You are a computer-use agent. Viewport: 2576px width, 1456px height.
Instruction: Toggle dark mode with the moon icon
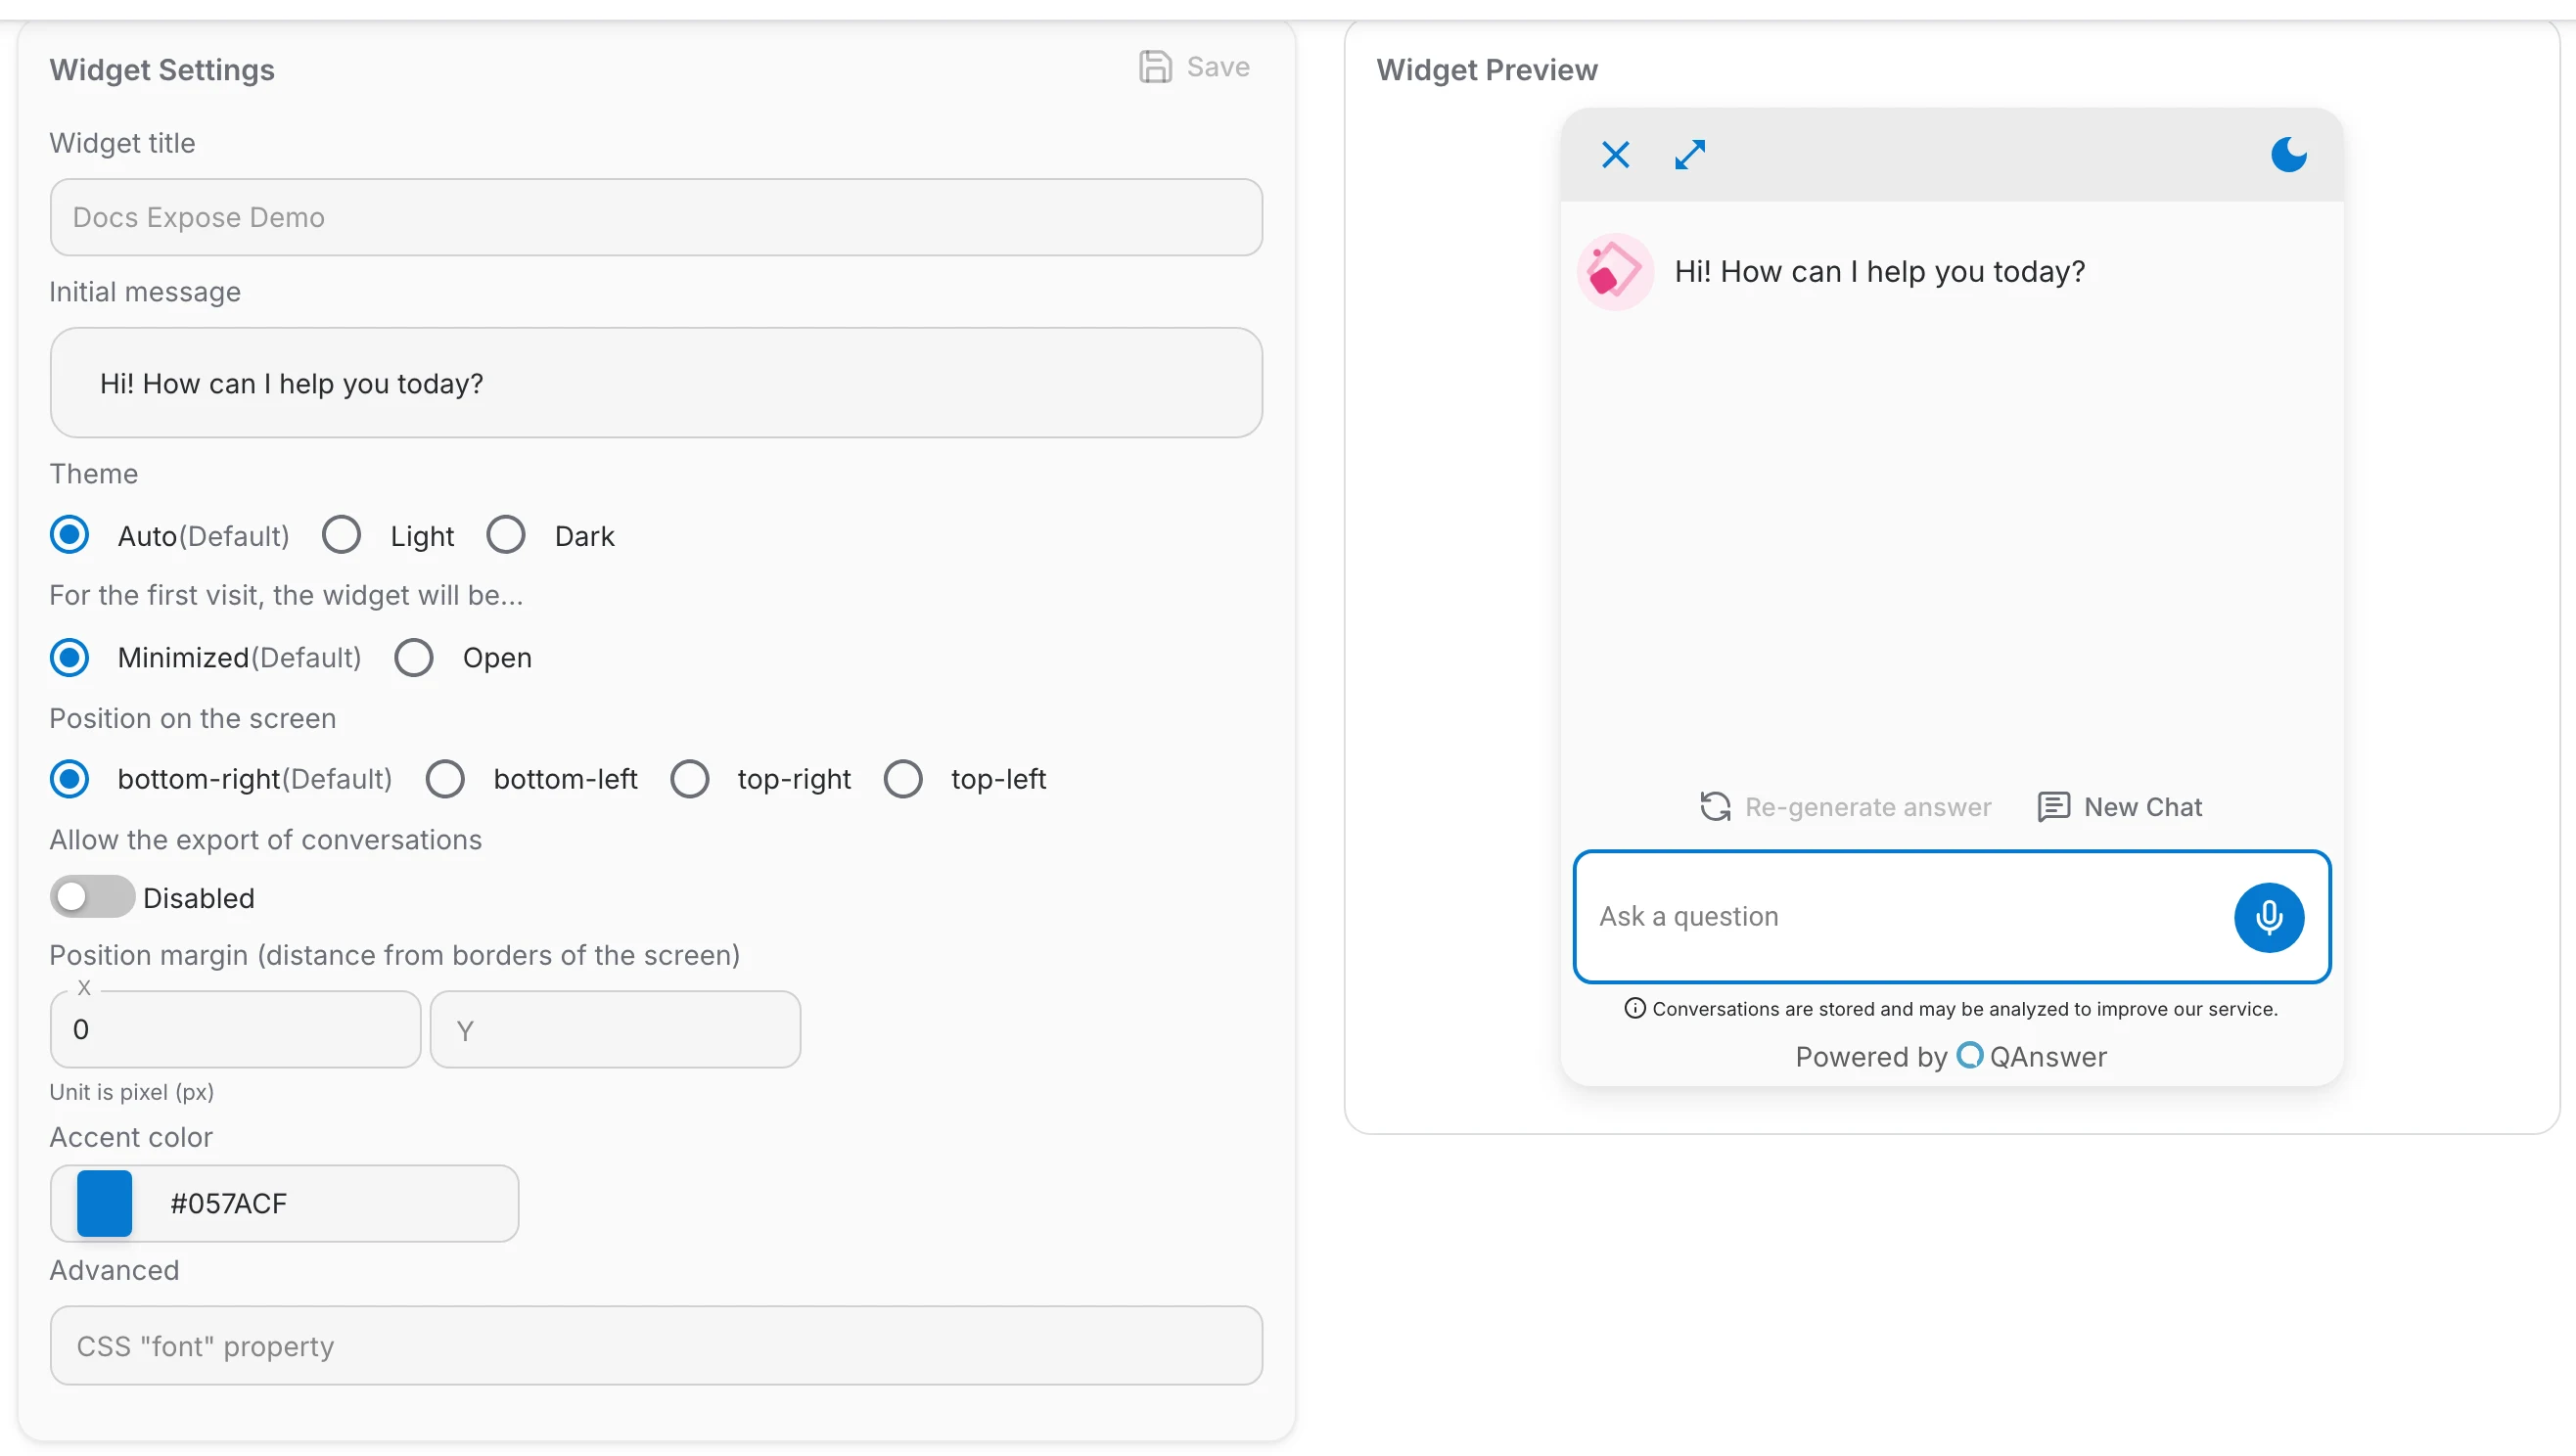point(2288,155)
